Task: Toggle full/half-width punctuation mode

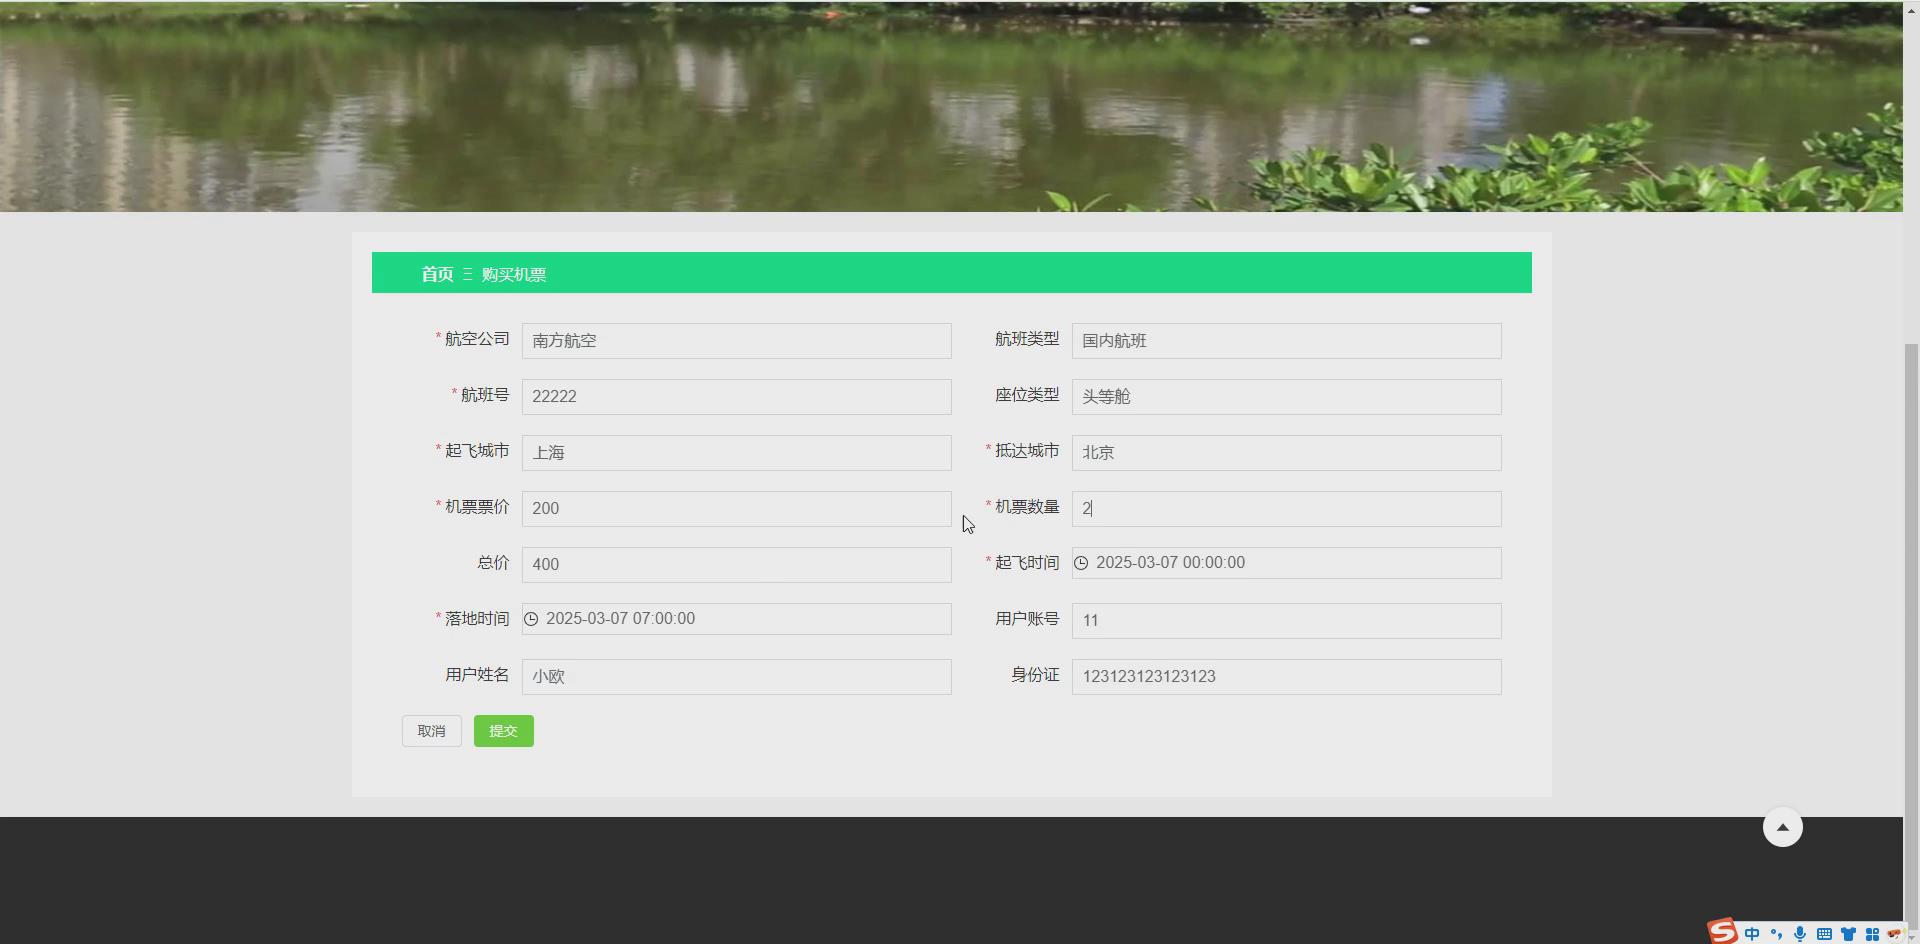Action: click(x=1777, y=933)
